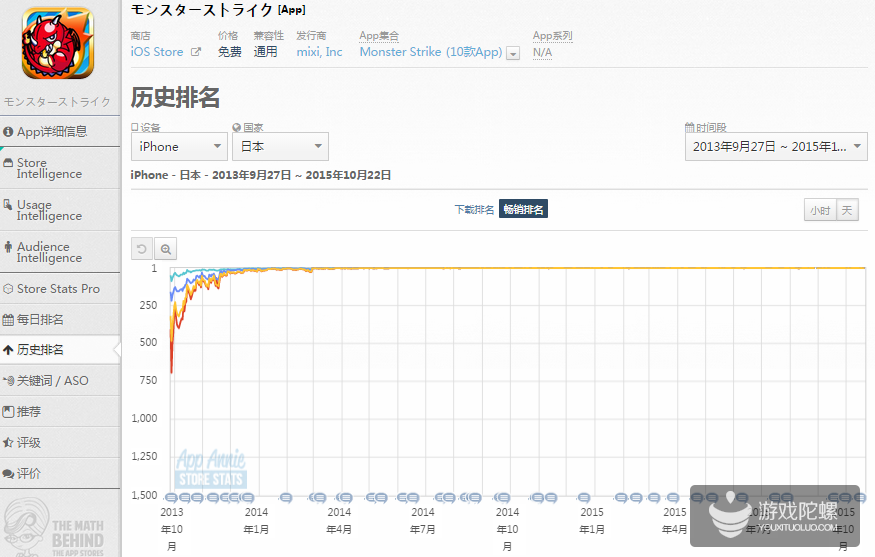Open 推荐 sidebar item

60,412
